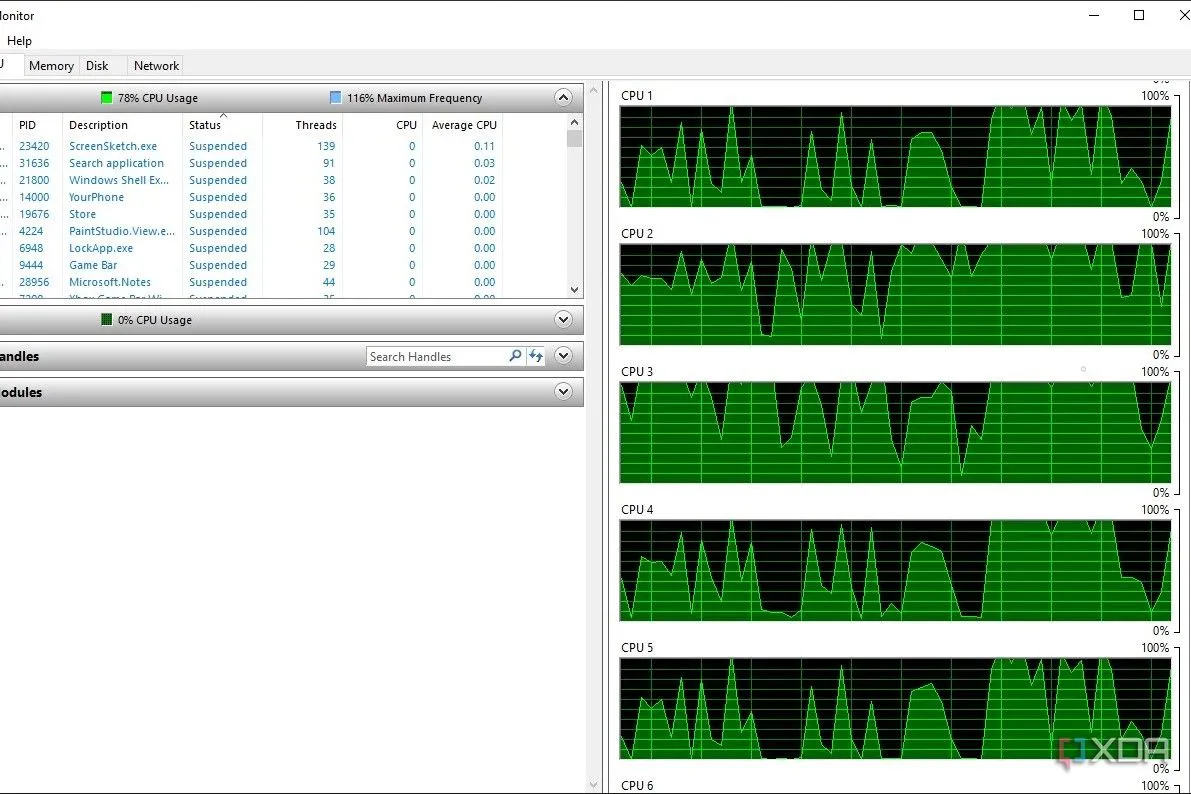Screen dimensions: 1191x794
Task: Switch to the Network tab
Action: (x=156, y=66)
